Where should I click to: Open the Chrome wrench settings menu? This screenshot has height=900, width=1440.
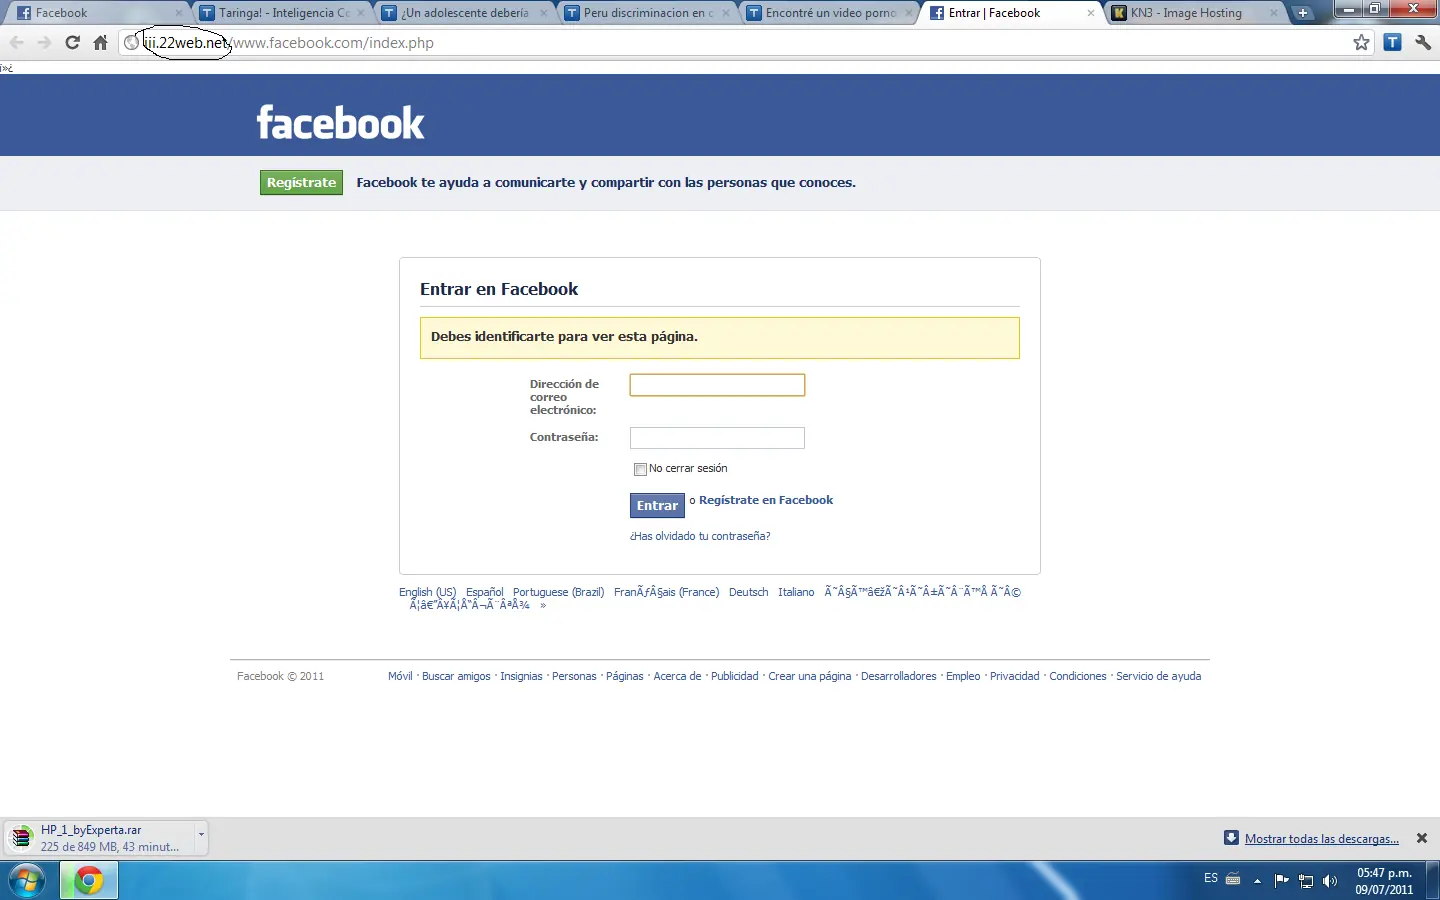1423,42
